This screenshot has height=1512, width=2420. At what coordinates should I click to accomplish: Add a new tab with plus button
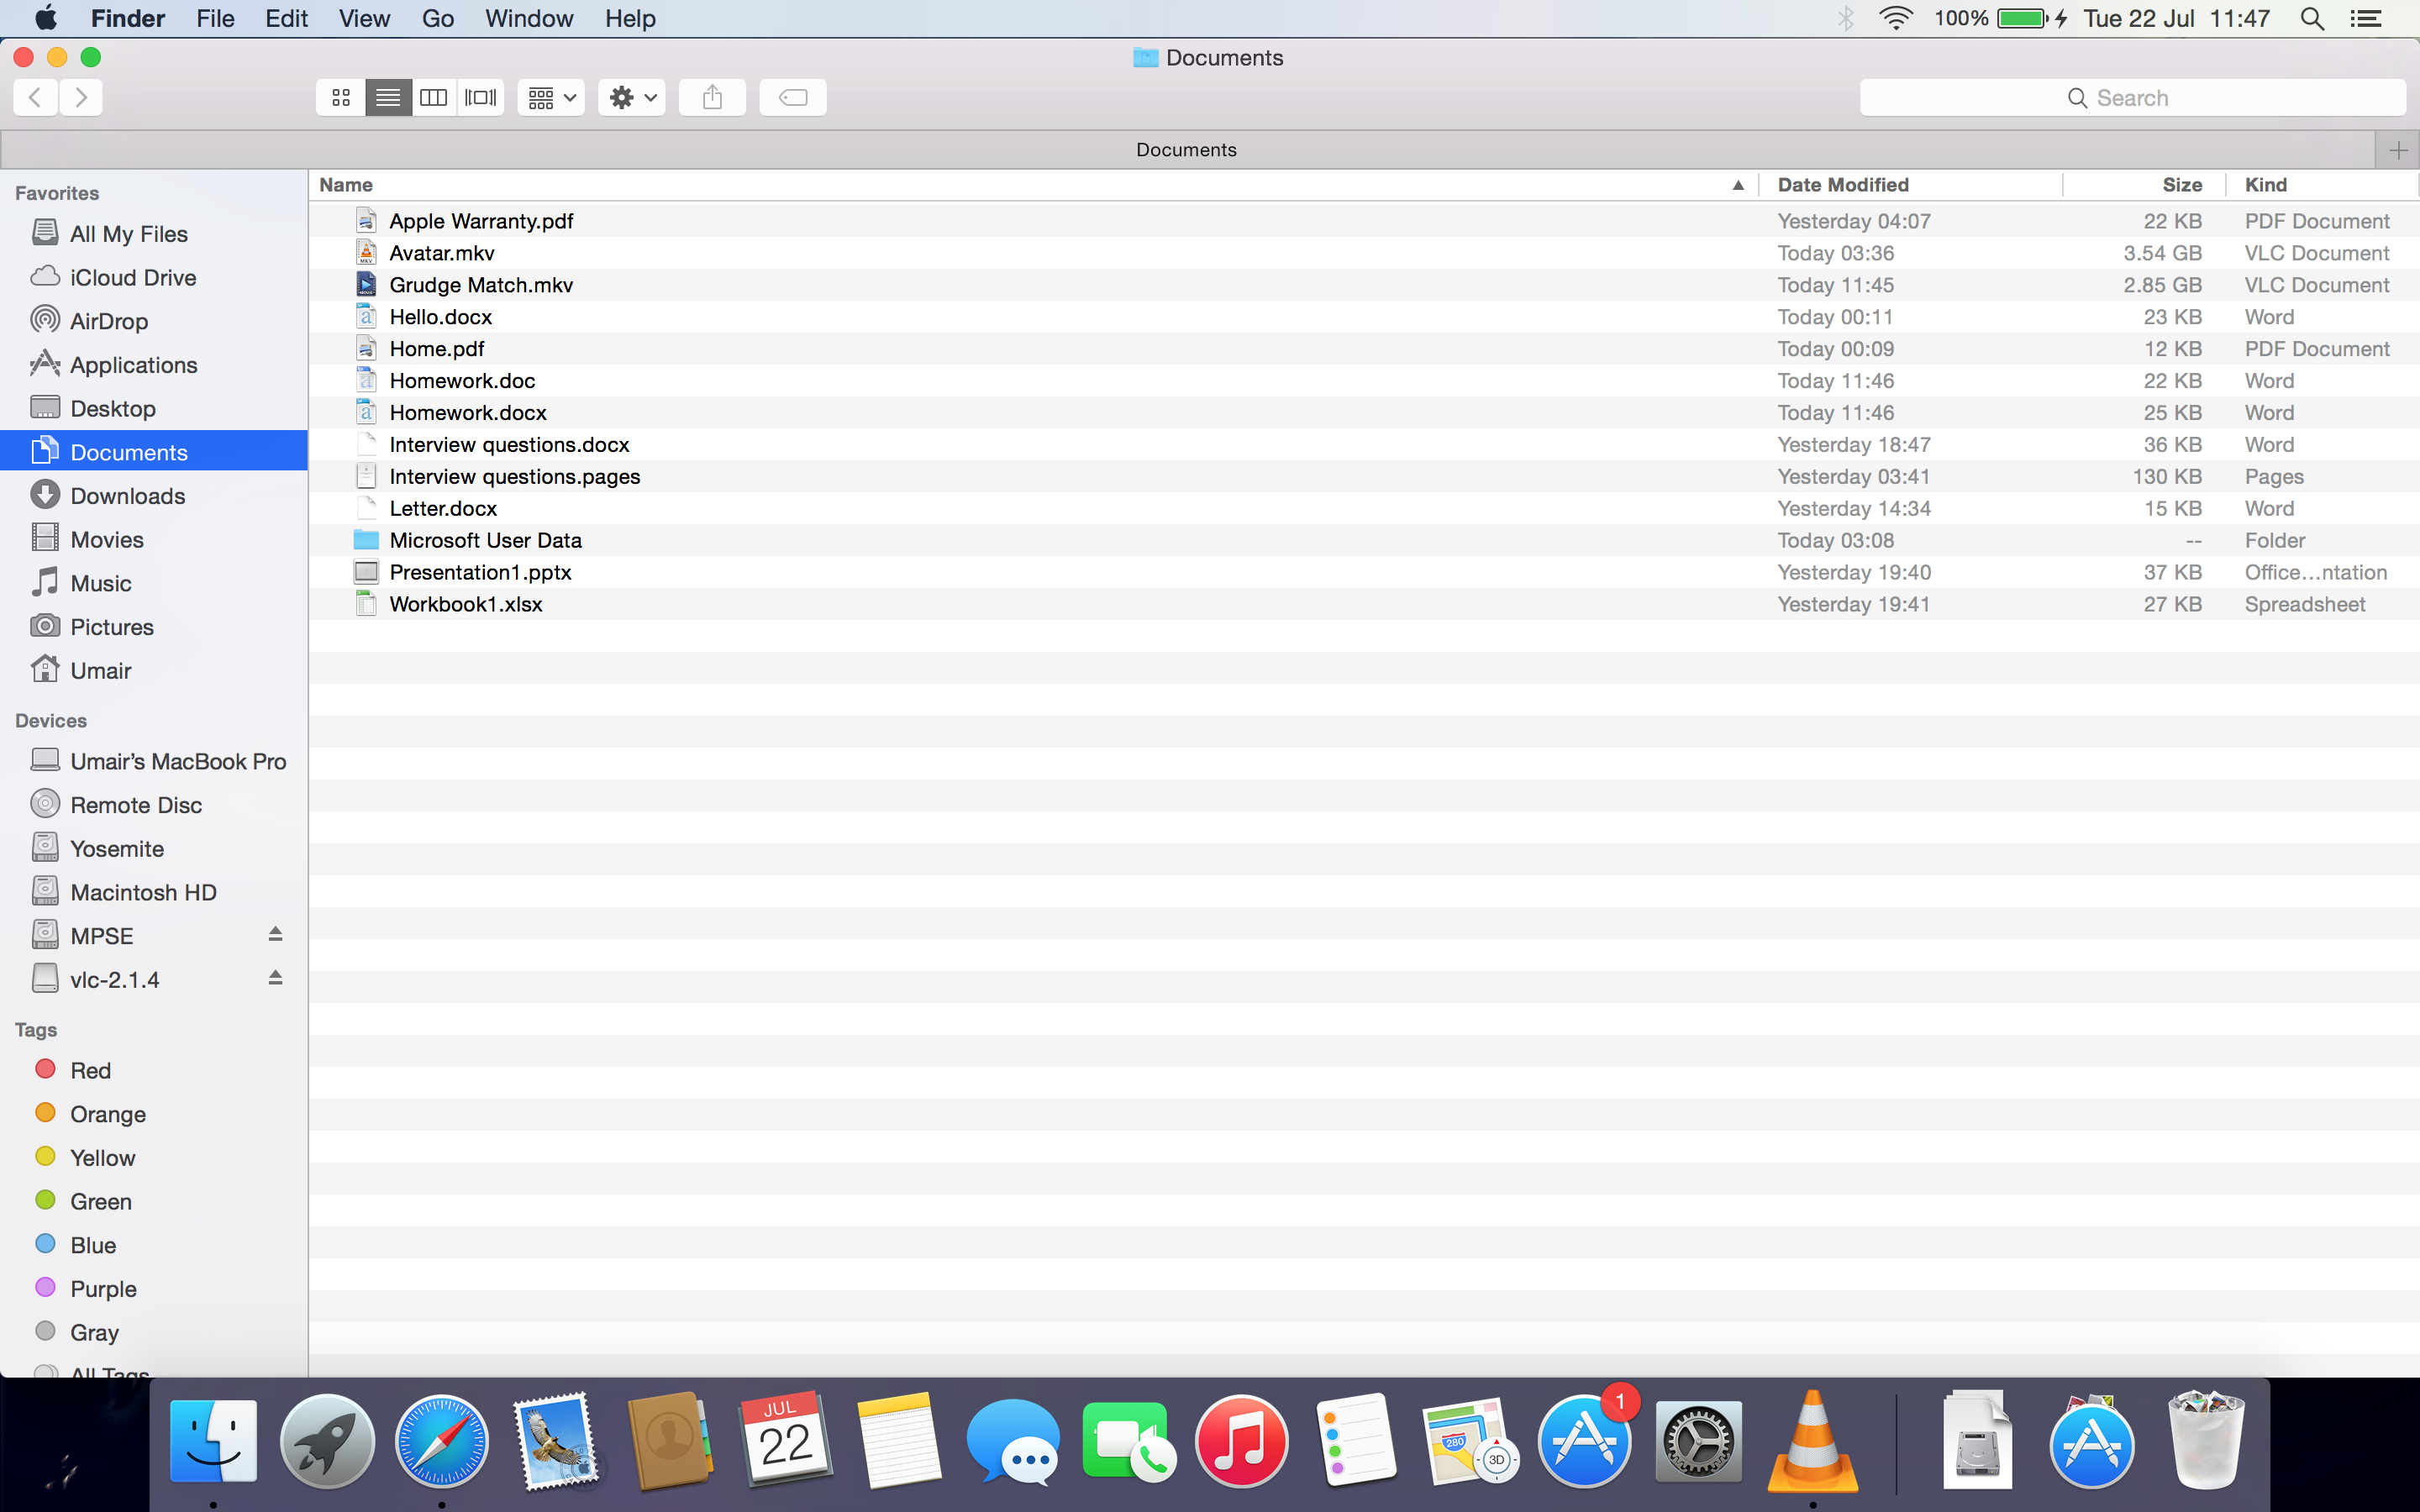[2397, 150]
